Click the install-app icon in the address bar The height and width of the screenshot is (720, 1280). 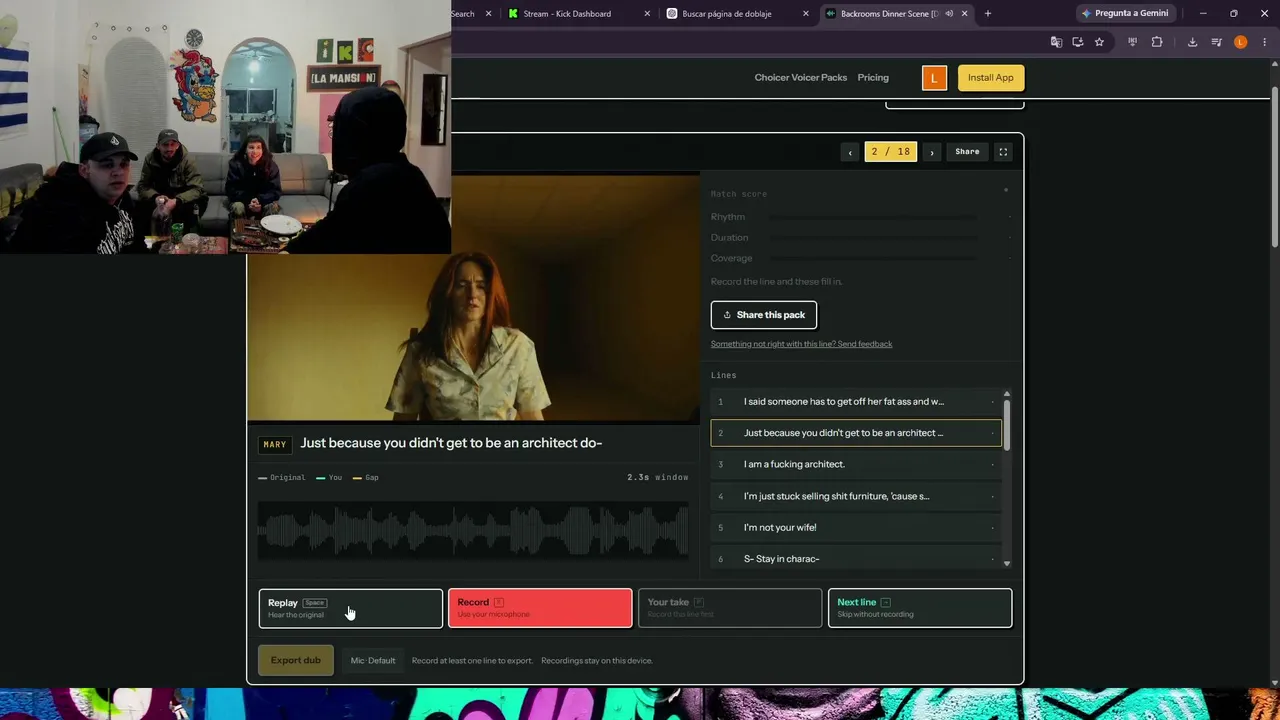click(x=1077, y=42)
